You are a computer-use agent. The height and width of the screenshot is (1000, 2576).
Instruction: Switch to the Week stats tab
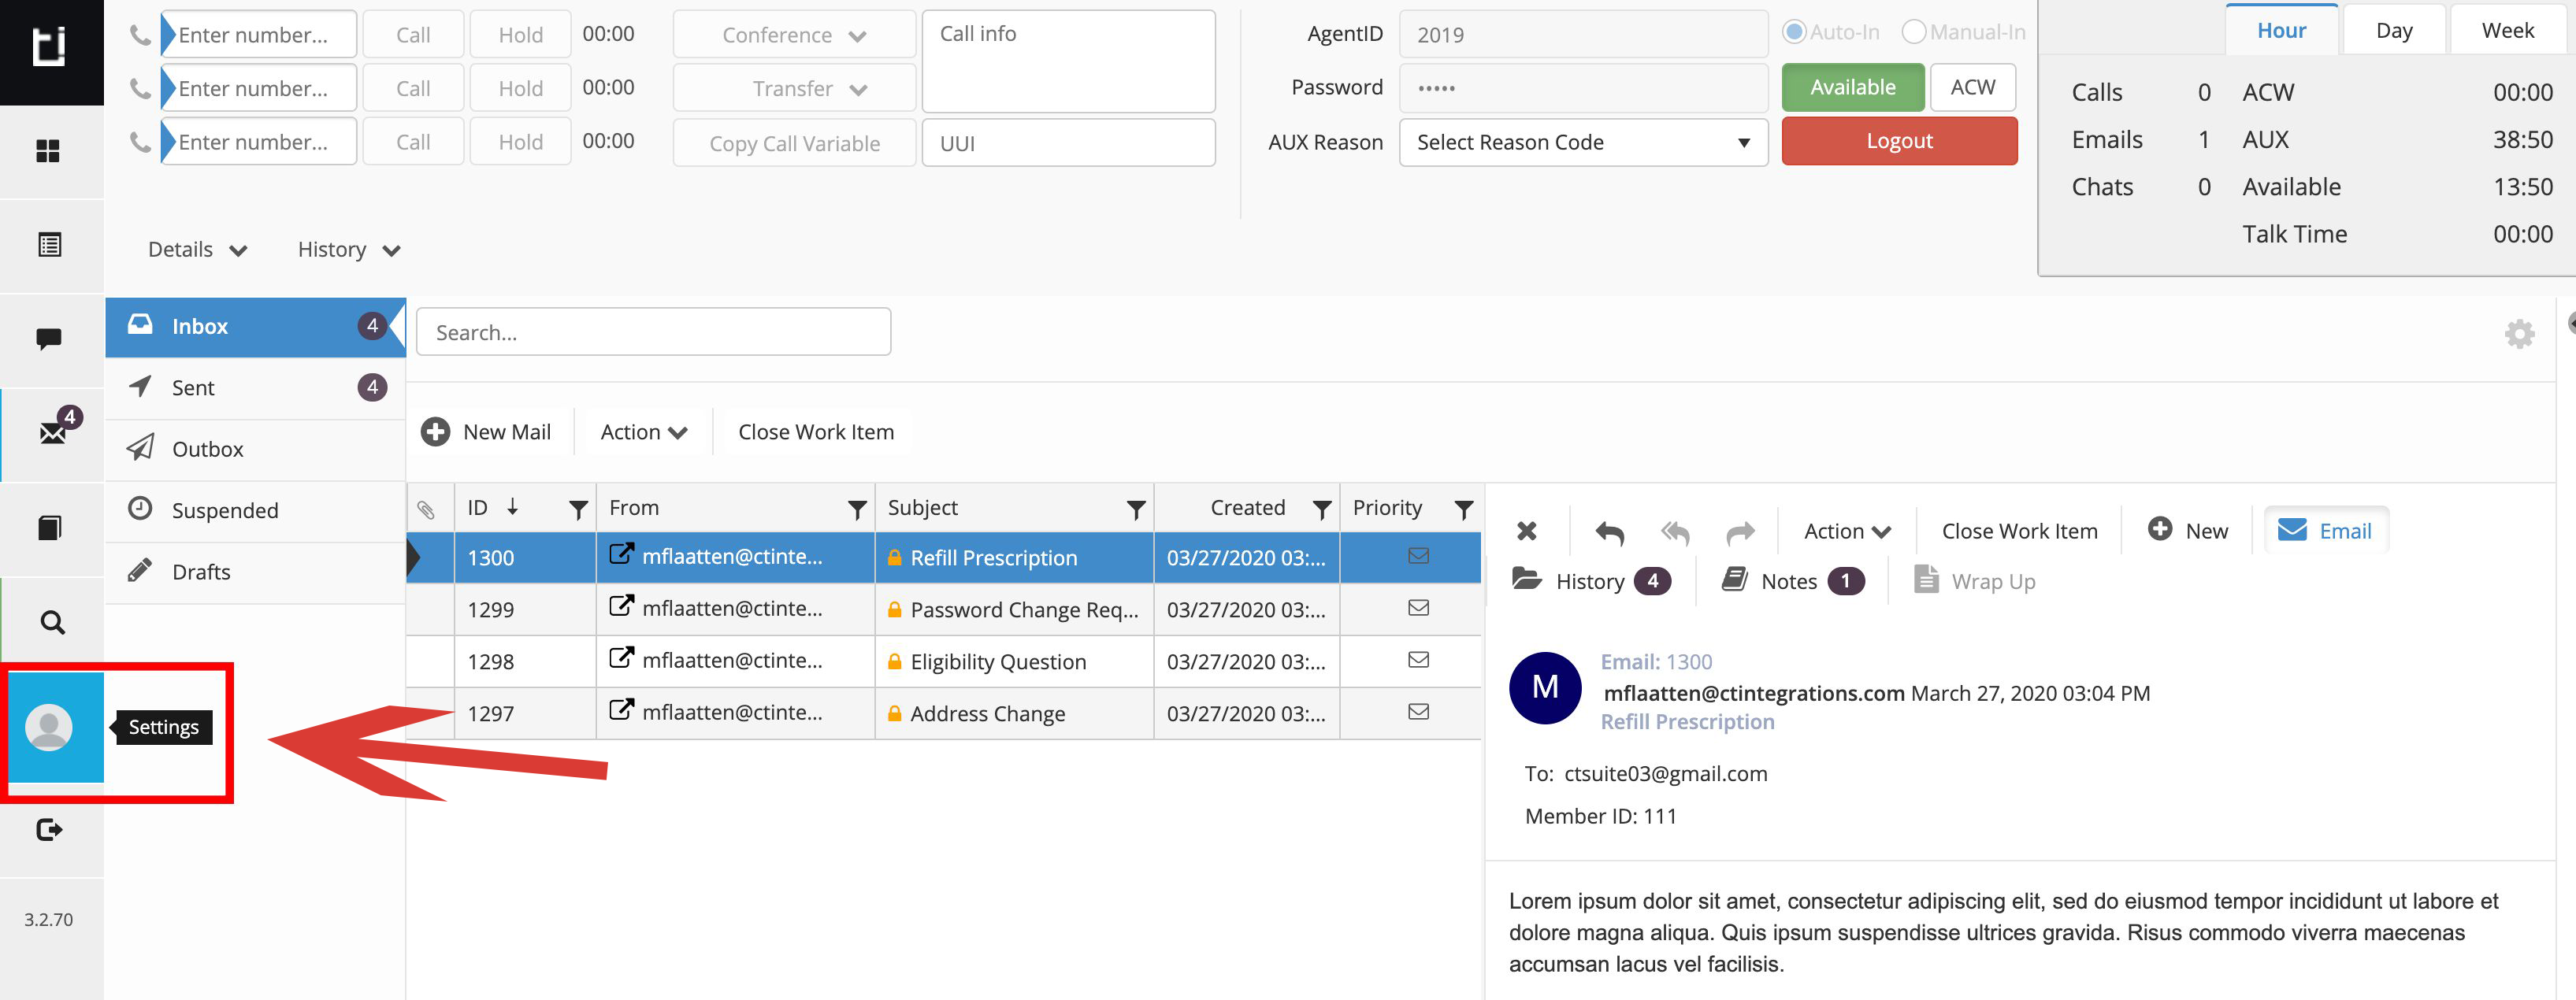(x=2508, y=30)
